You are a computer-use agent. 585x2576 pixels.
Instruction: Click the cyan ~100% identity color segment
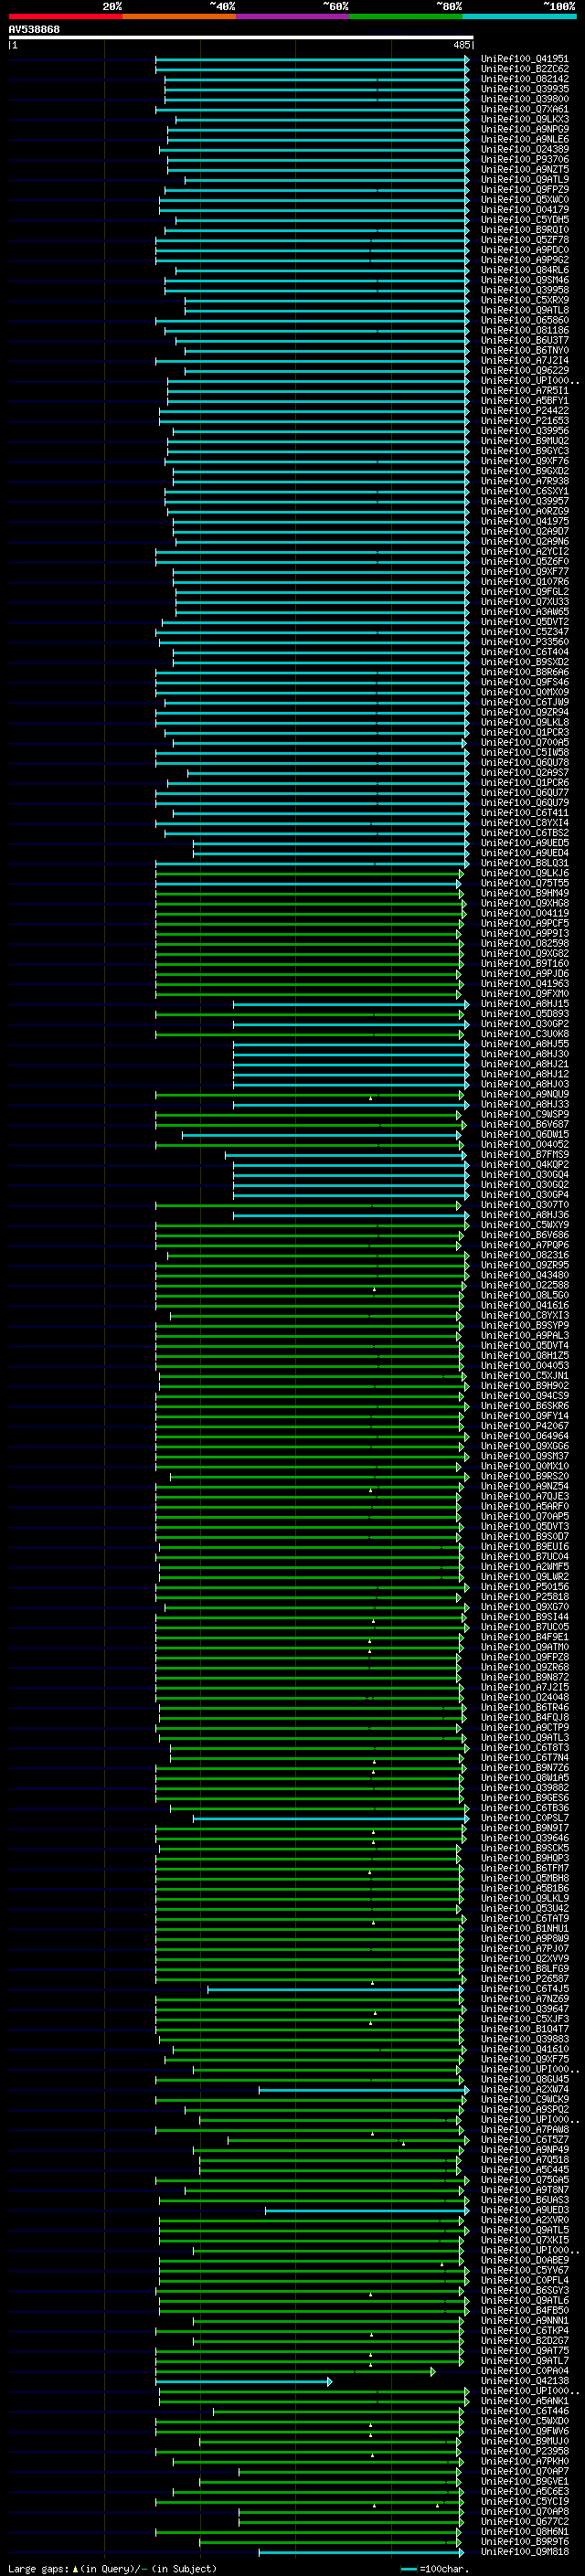pos(520,16)
